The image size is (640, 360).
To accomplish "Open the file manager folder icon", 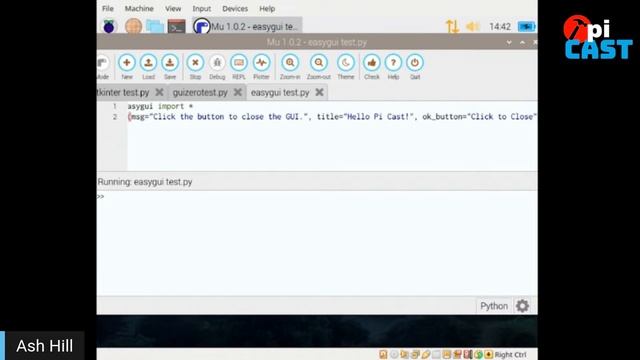I will tap(155, 27).
